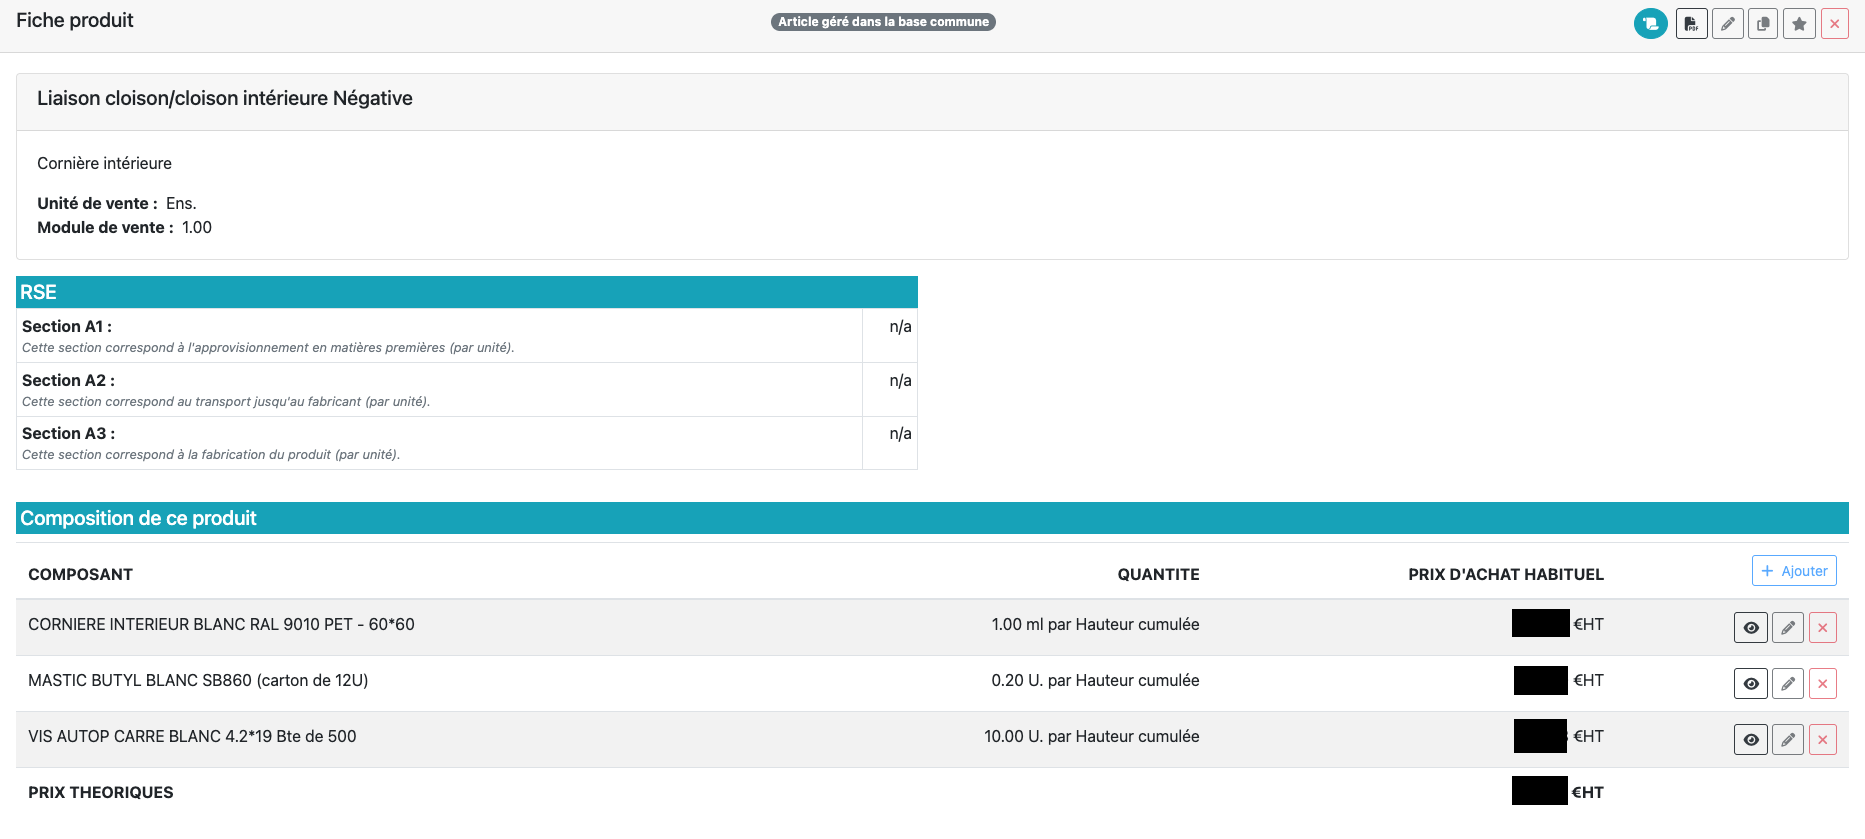The height and width of the screenshot is (839, 1865).
Task: Edit the MASTIC BUTYL BLANC component row
Action: pyautogui.click(x=1787, y=684)
